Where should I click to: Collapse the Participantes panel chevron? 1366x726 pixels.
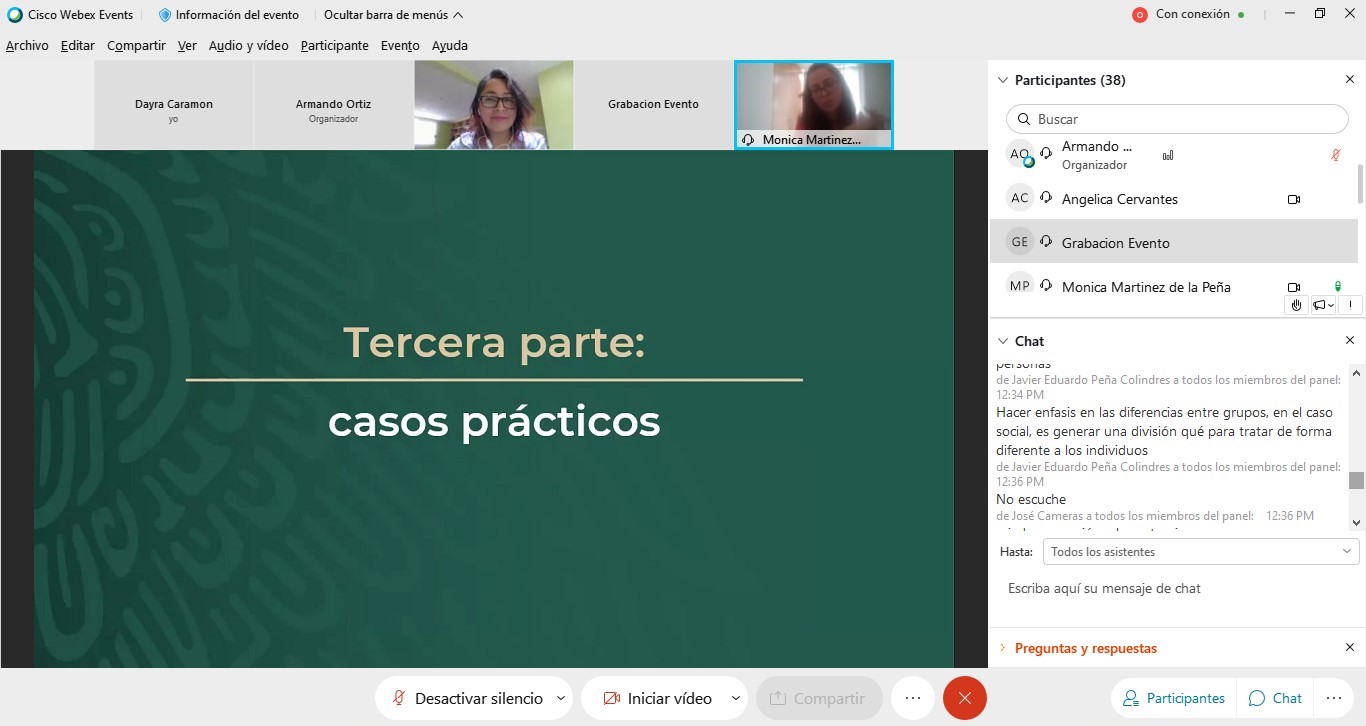point(1002,80)
